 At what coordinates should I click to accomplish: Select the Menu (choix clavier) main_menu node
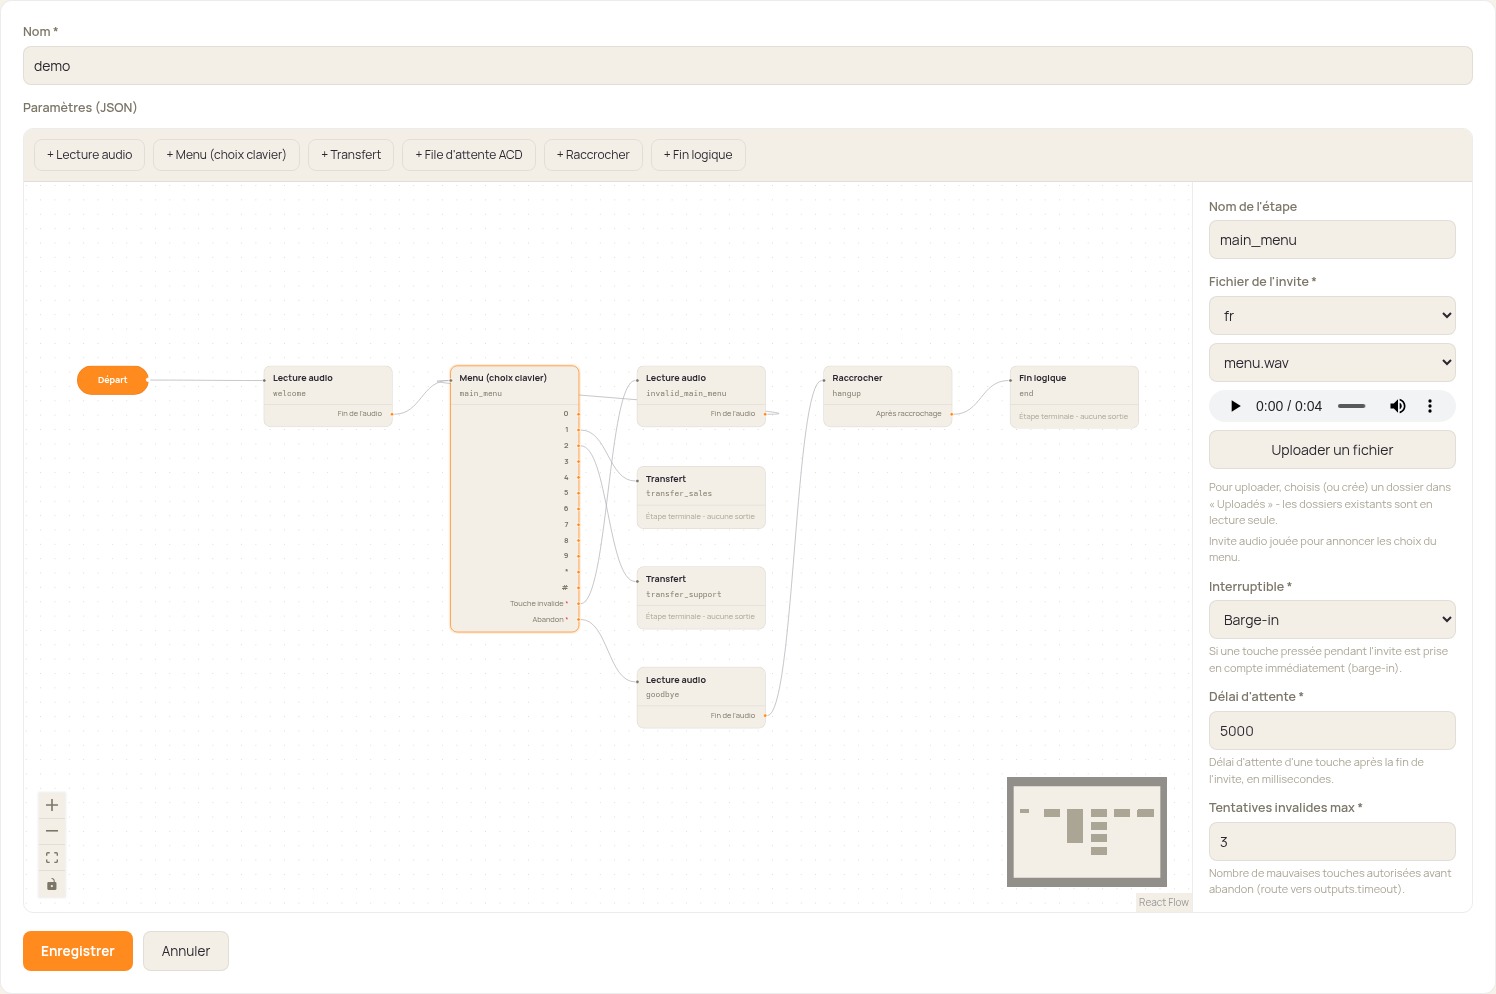point(515,499)
